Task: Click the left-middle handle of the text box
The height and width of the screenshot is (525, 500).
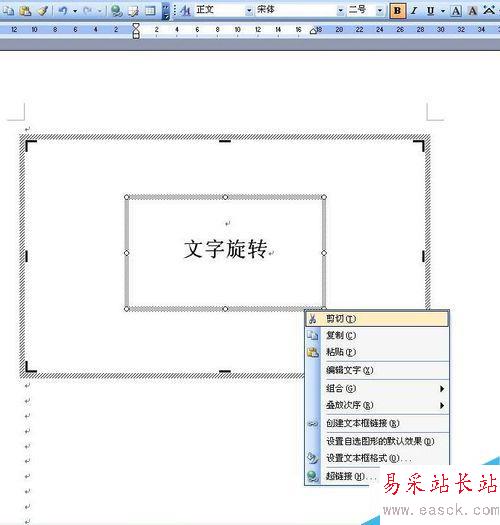Action: pyautogui.click(x=127, y=253)
